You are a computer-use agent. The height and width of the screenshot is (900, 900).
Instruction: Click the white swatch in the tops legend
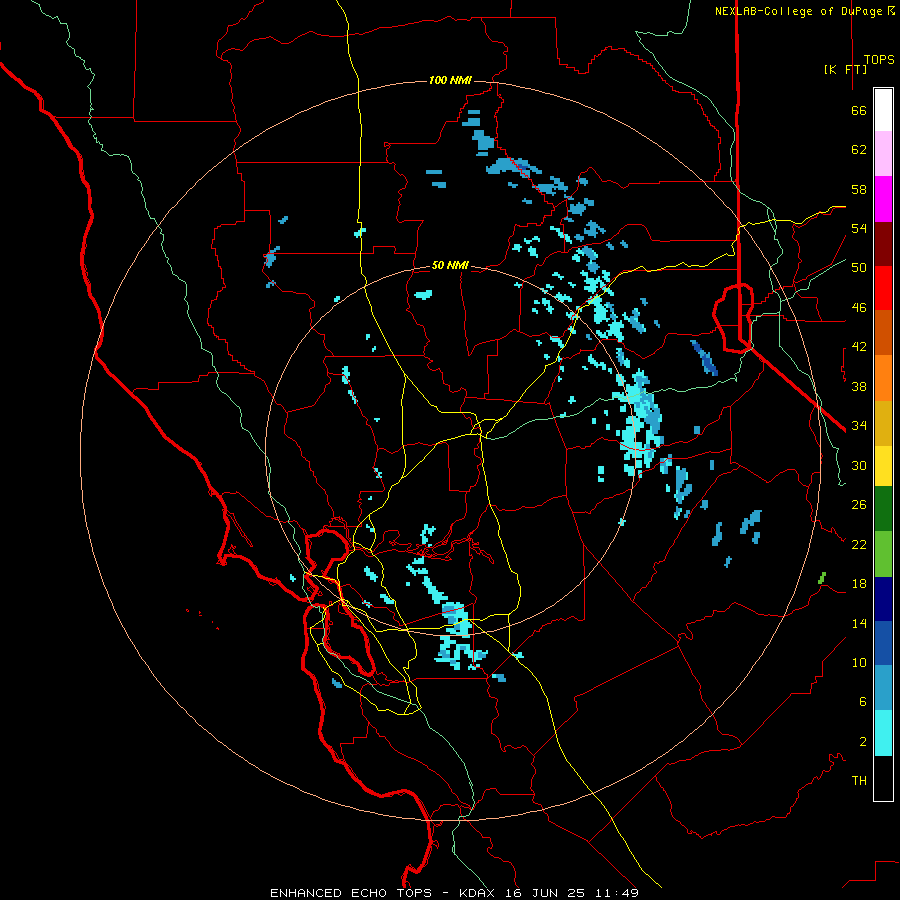883,110
